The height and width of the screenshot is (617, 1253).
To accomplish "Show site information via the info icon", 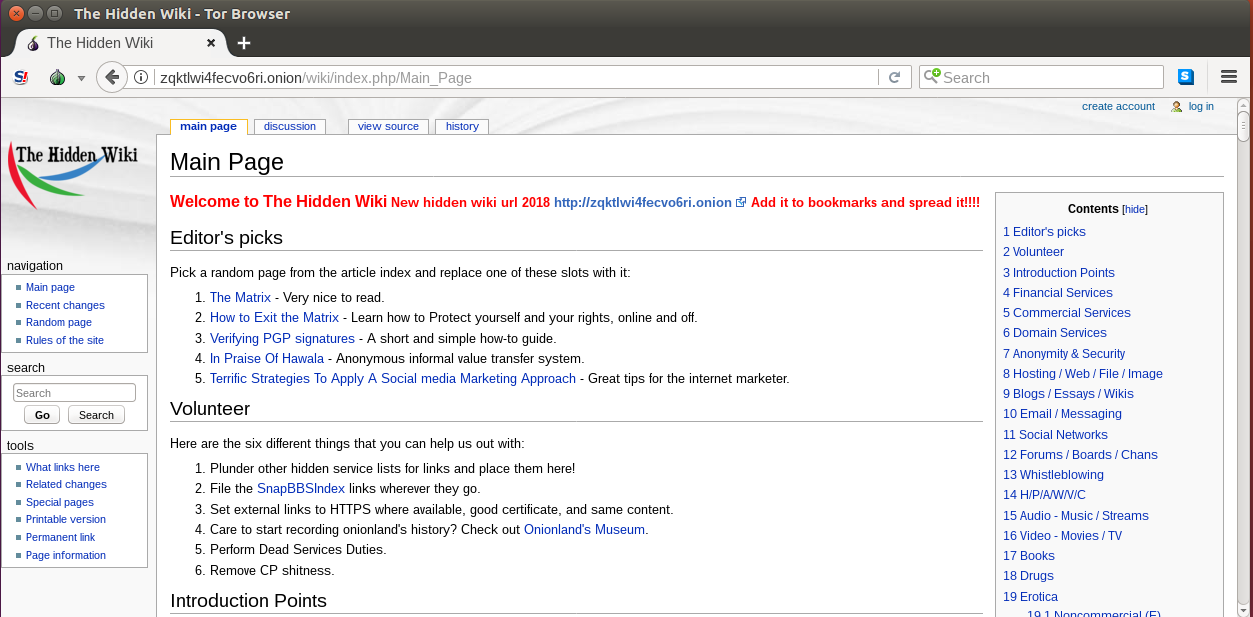I will pos(142,77).
